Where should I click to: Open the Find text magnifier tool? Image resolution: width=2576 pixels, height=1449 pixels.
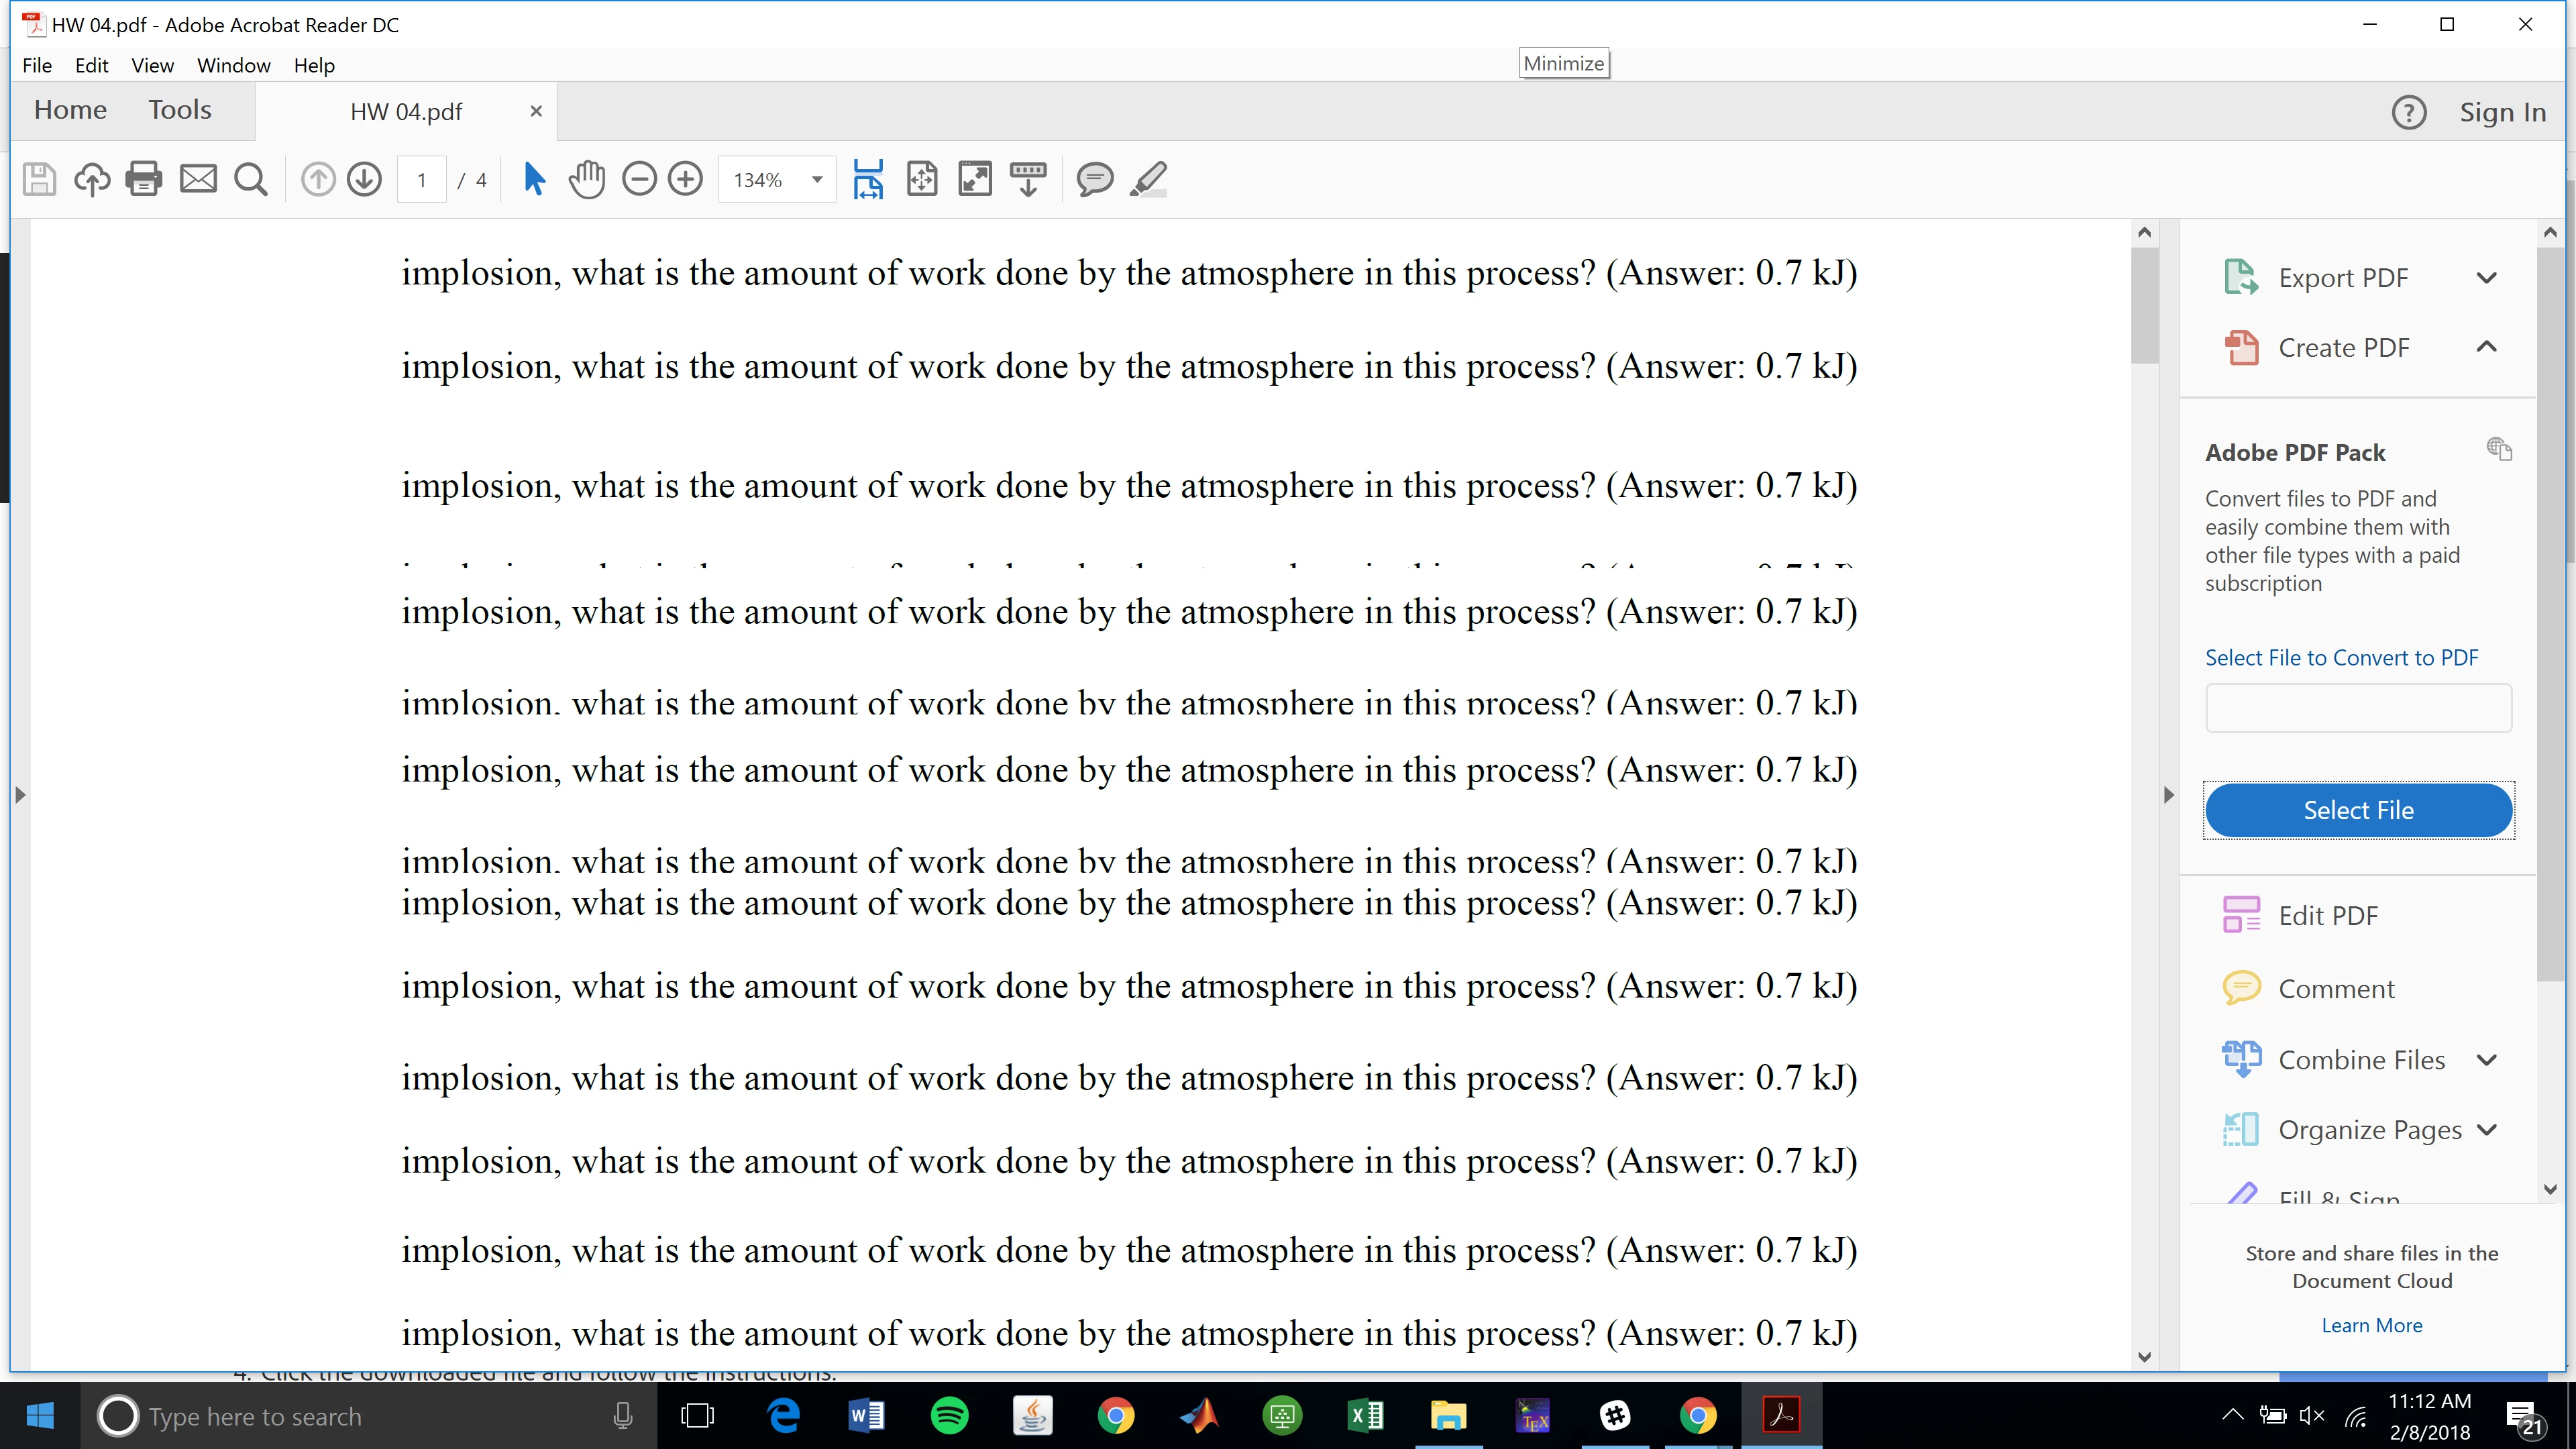[251, 180]
